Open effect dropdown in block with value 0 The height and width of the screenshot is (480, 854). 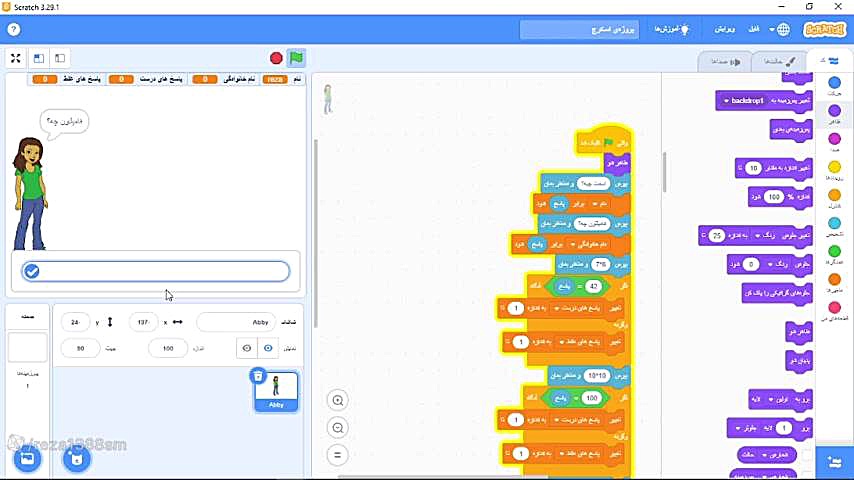click(776, 264)
